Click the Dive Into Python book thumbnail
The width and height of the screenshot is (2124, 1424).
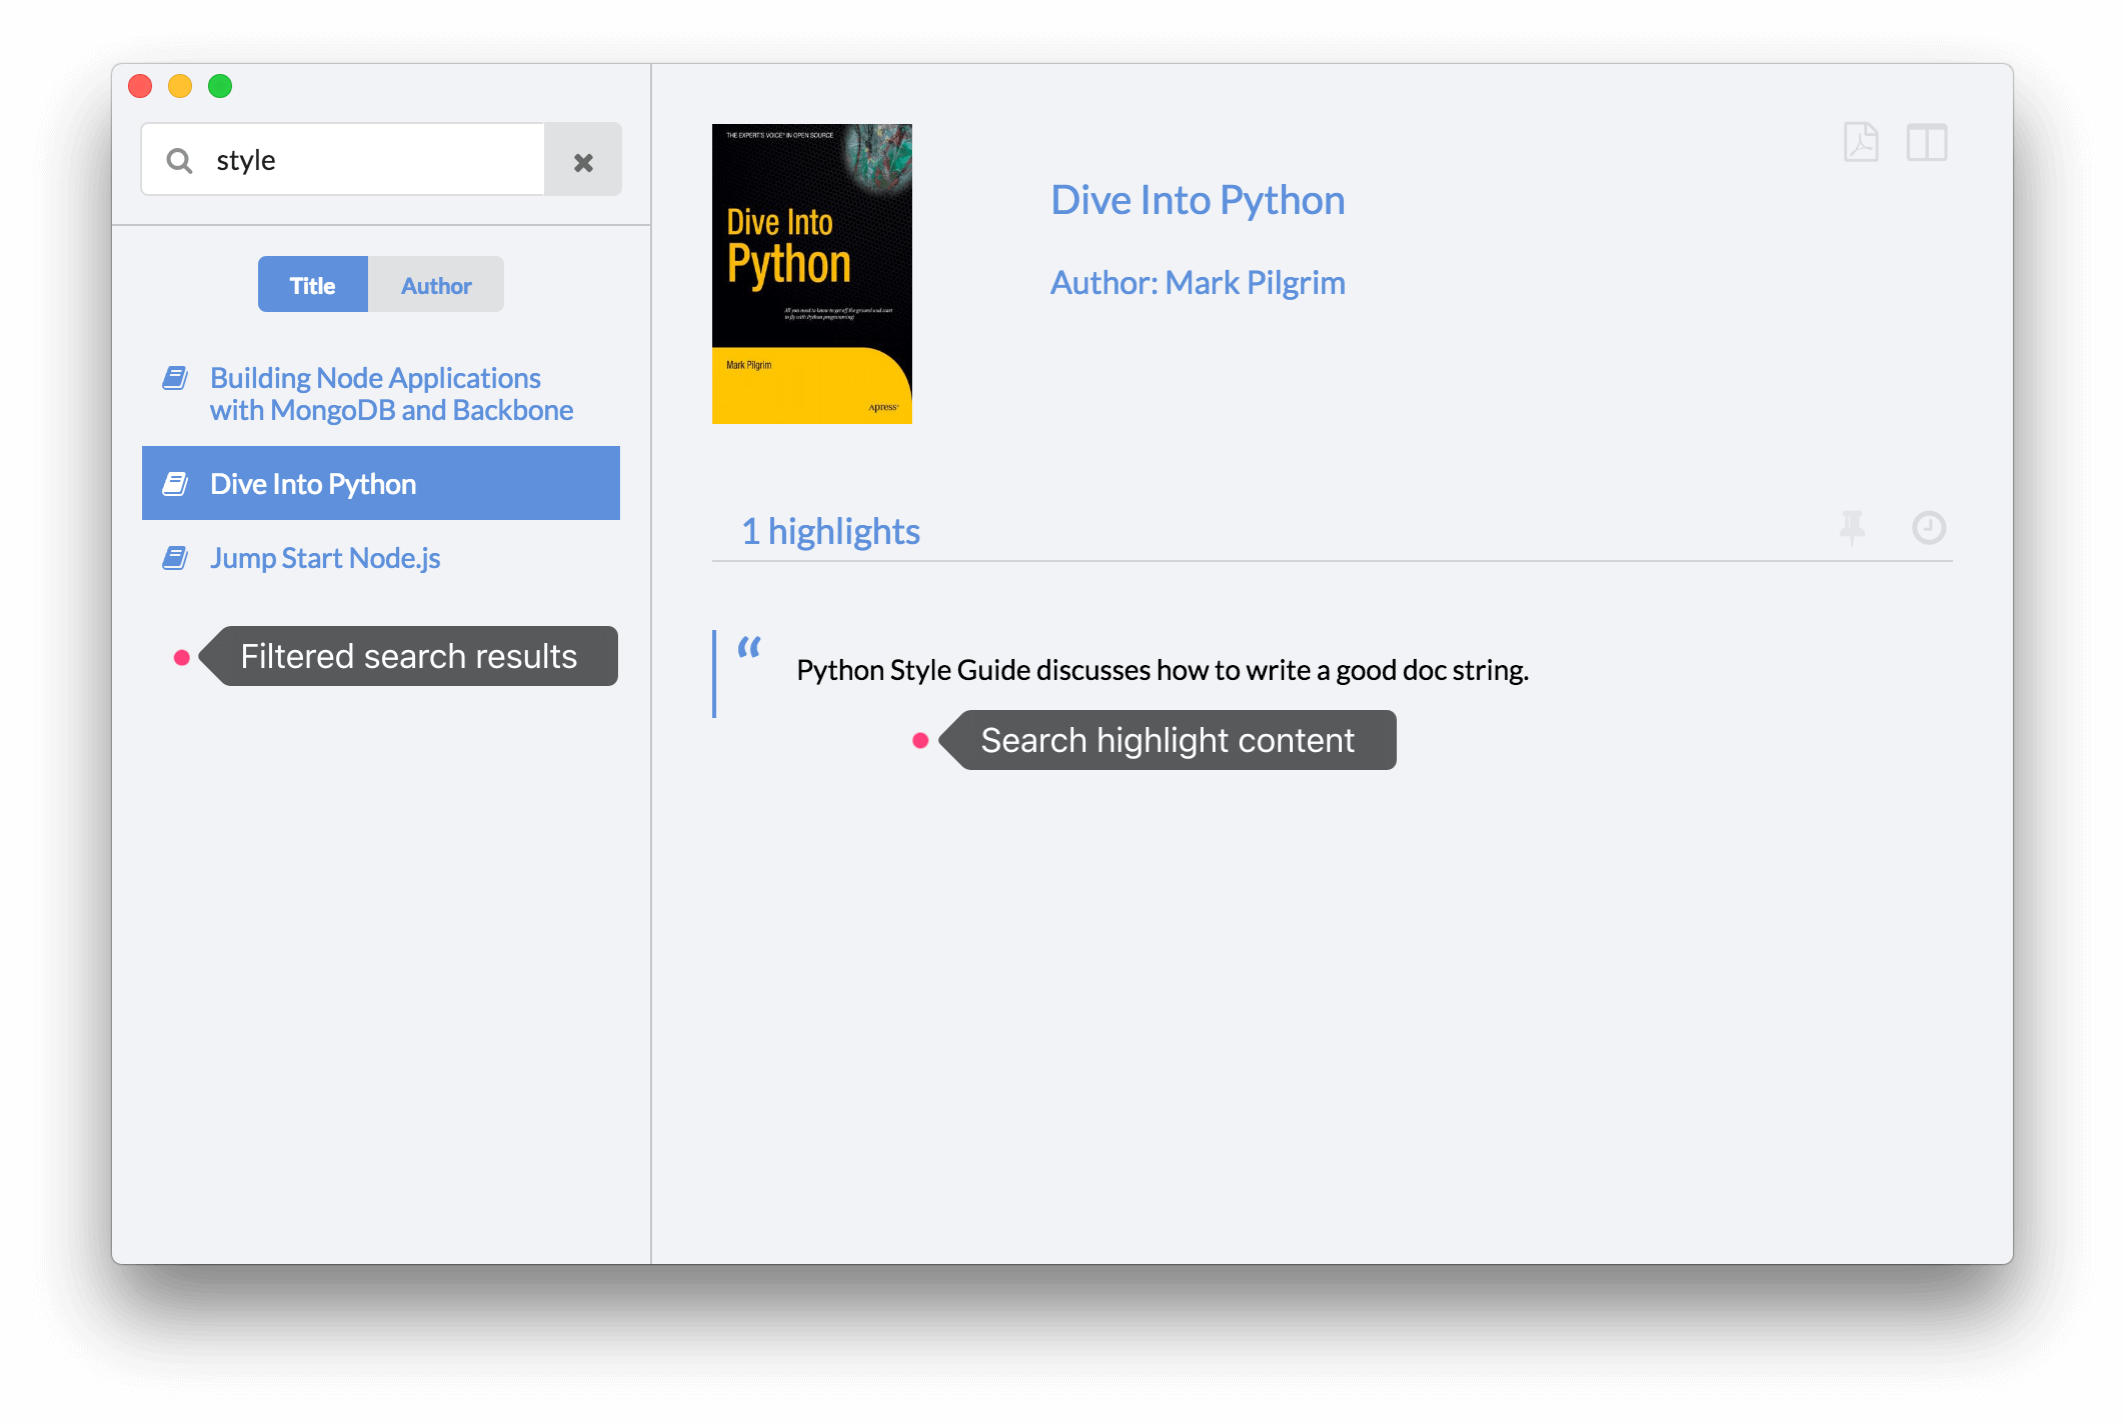pos(812,273)
